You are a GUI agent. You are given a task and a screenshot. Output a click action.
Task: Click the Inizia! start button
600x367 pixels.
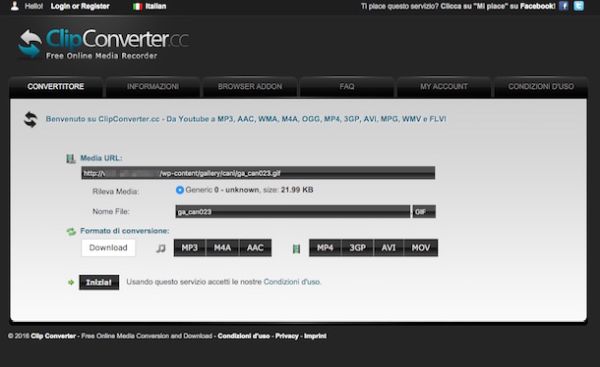tap(99, 282)
